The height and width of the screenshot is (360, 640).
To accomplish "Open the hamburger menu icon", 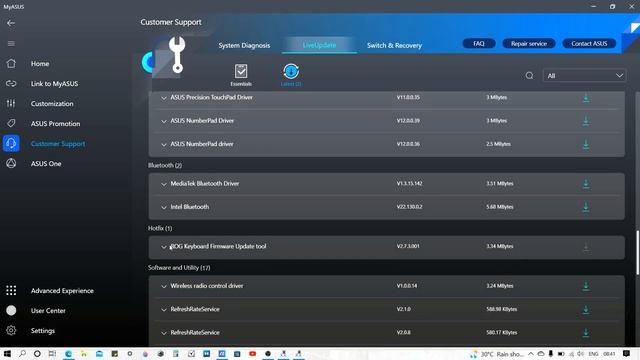I will pyautogui.click(x=11, y=43).
